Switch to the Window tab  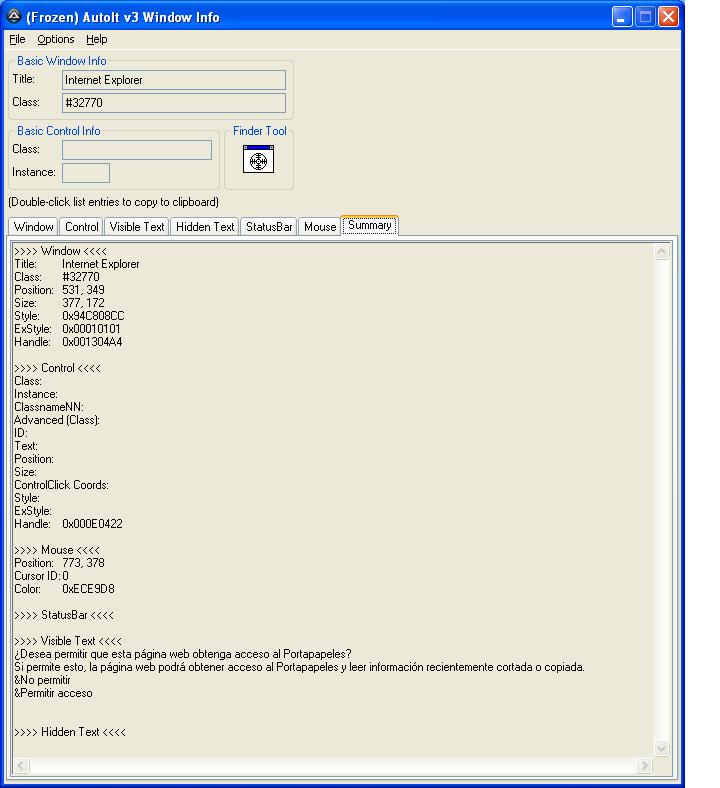pyautogui.click(x=33, y=227)
